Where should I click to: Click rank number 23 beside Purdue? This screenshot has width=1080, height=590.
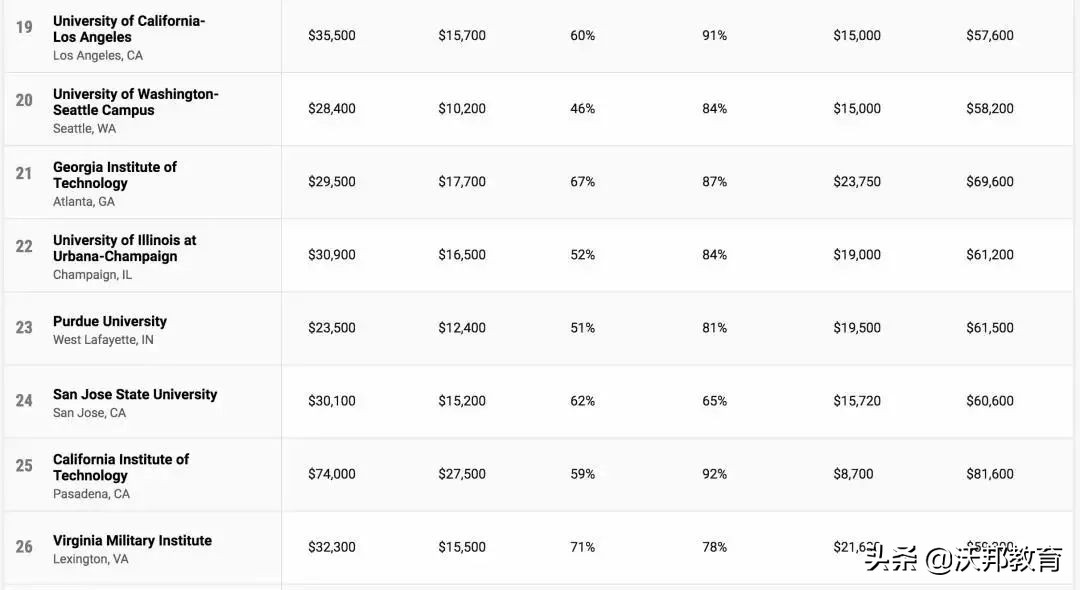[x=24, y=327]
